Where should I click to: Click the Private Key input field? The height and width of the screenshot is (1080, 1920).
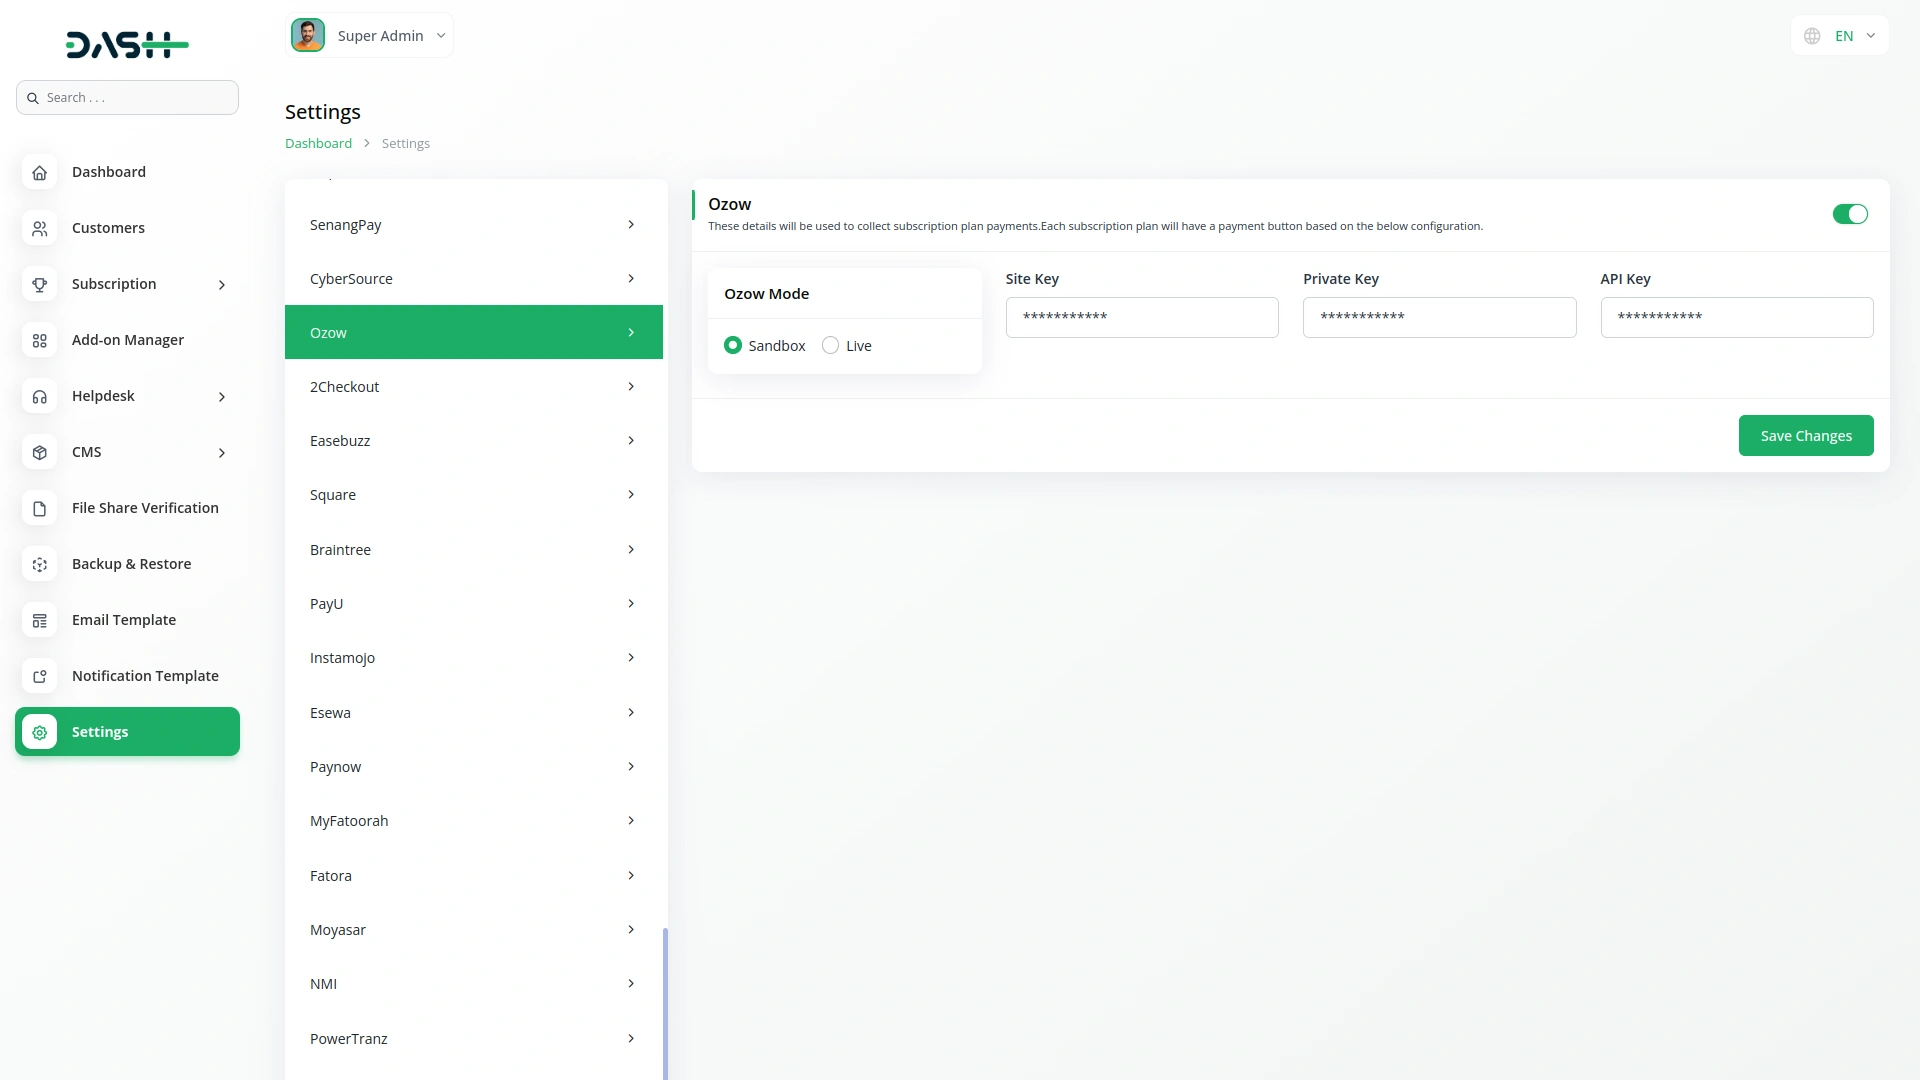pos(1438,317)
